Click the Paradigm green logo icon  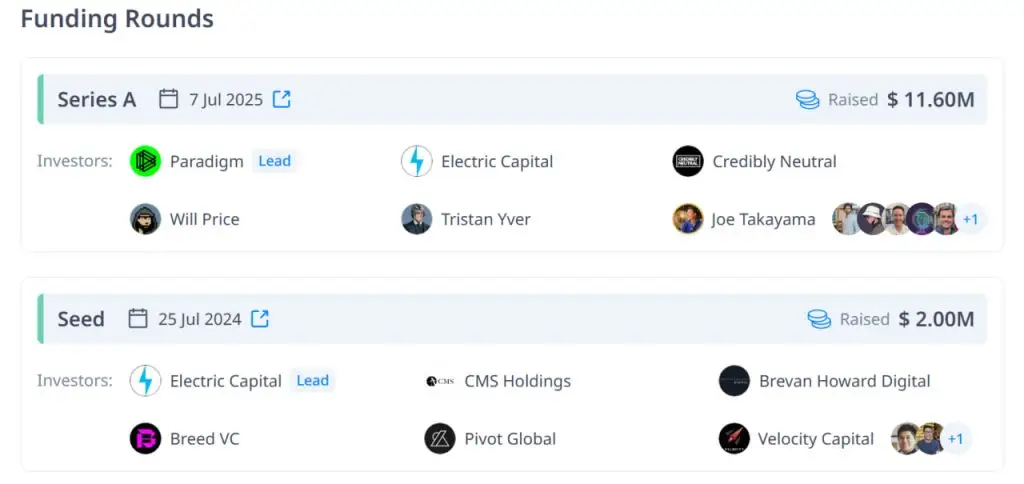point(146,161)
